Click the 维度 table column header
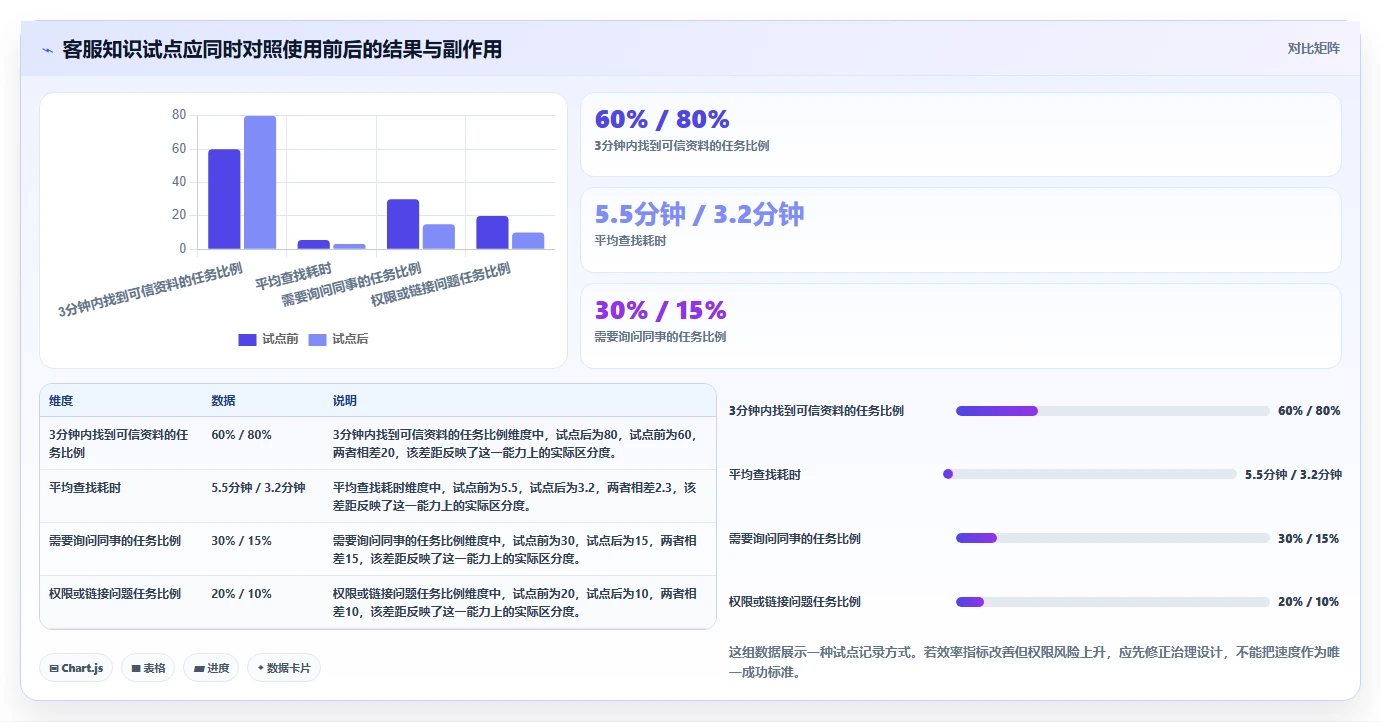 [61, 401]
